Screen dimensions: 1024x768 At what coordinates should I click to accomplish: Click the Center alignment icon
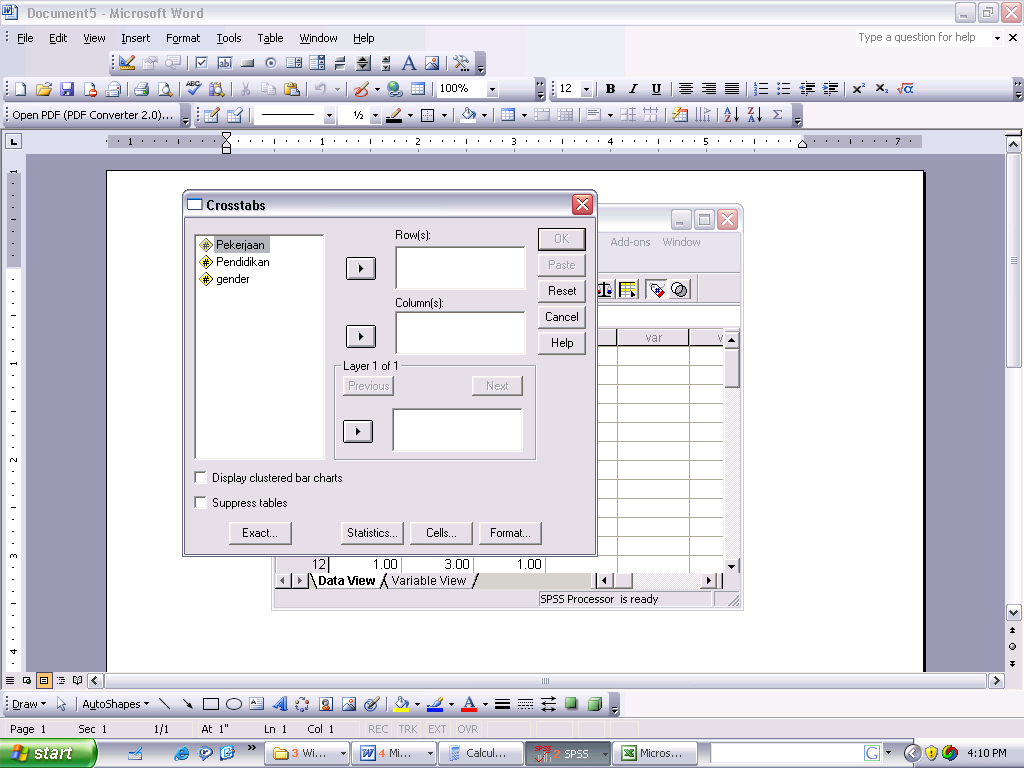685,89
